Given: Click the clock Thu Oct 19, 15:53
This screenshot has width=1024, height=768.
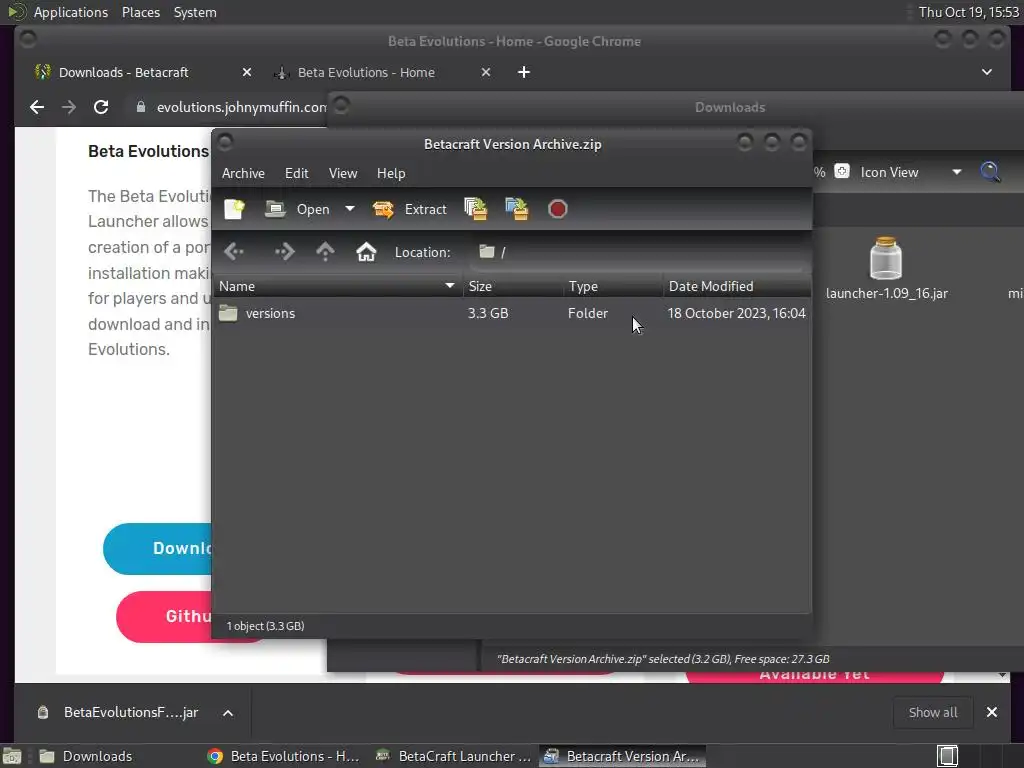Looking at the screenshot, I should (968, 12).
